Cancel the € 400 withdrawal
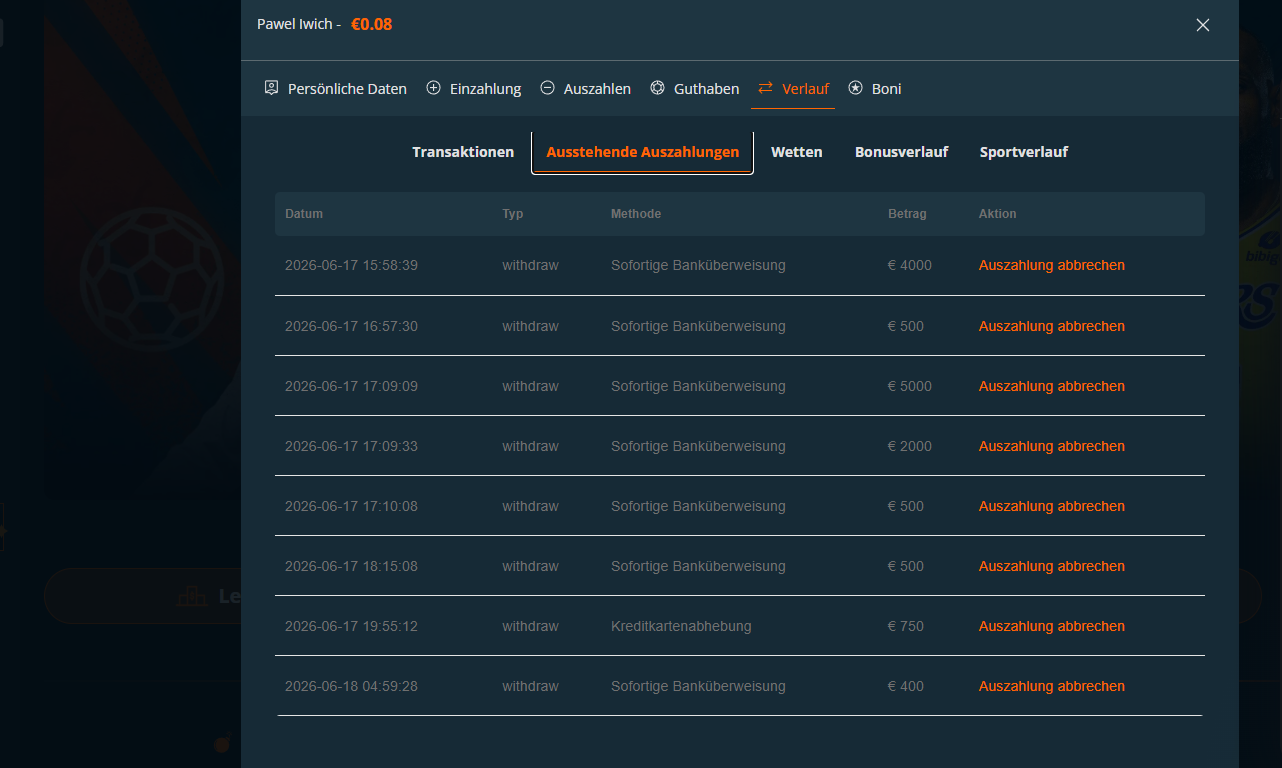Screen dimensions: 1282x768 pos(1052,687)
